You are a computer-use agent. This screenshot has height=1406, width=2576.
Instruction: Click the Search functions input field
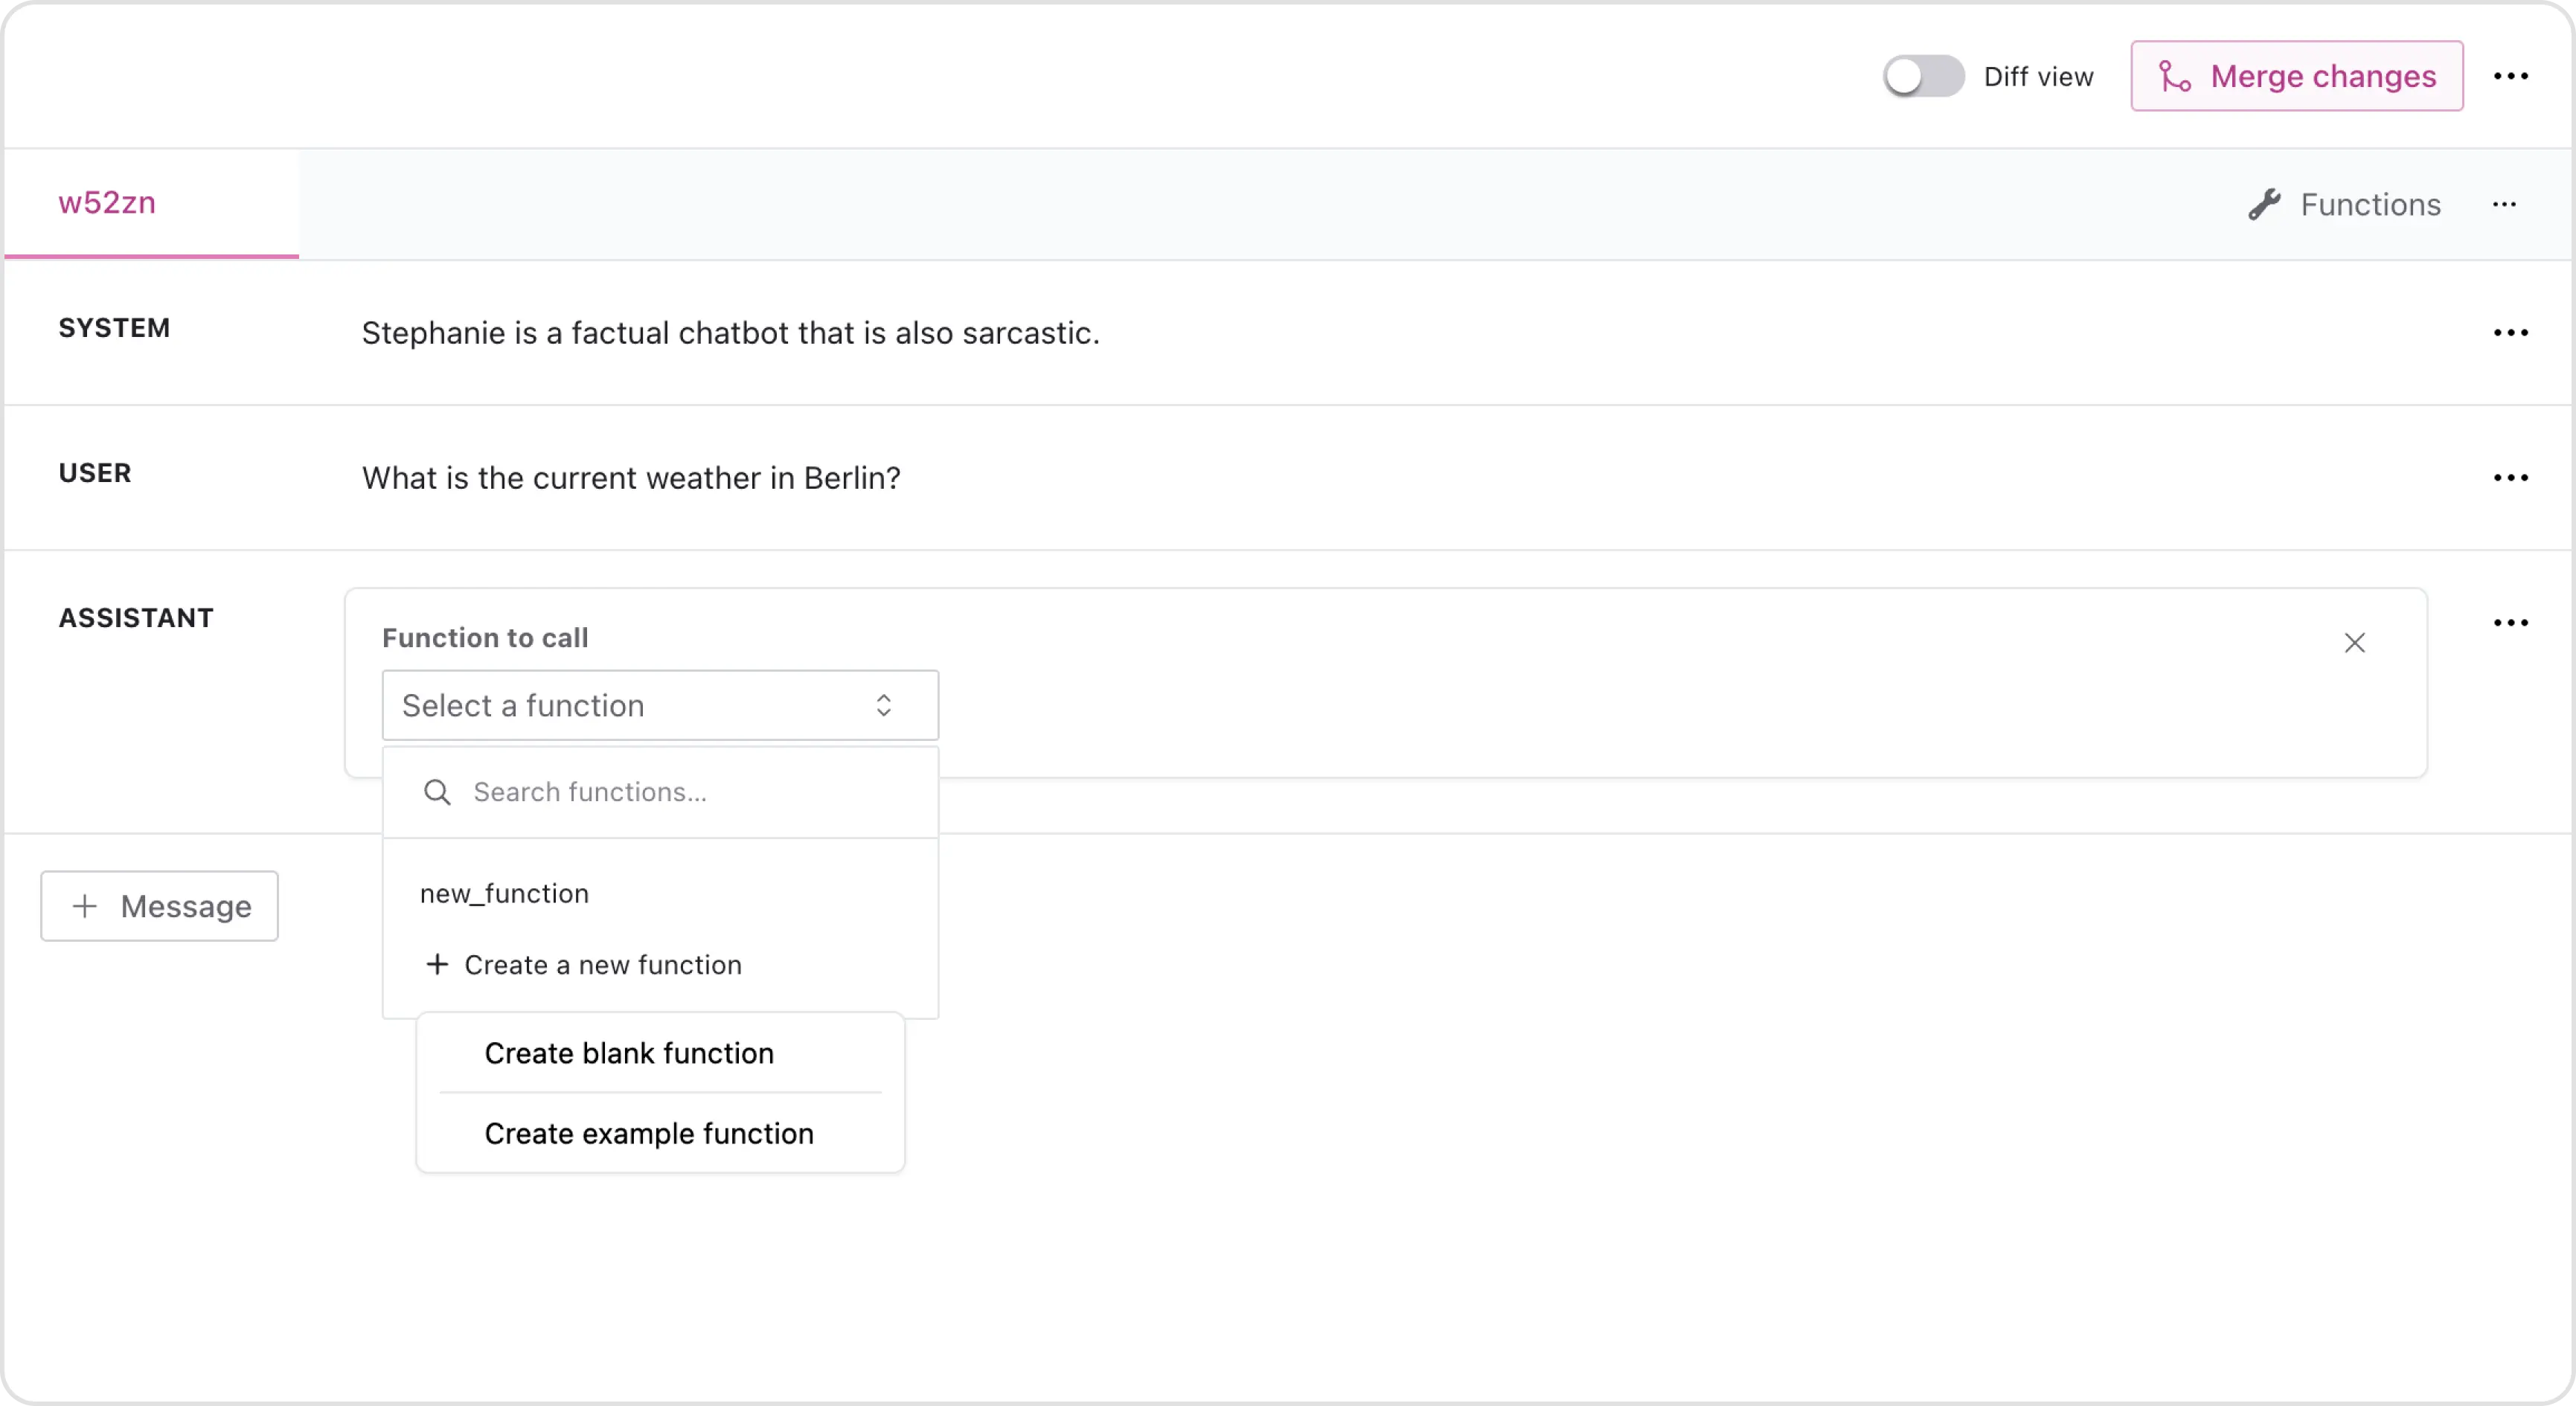coord(680,792)
